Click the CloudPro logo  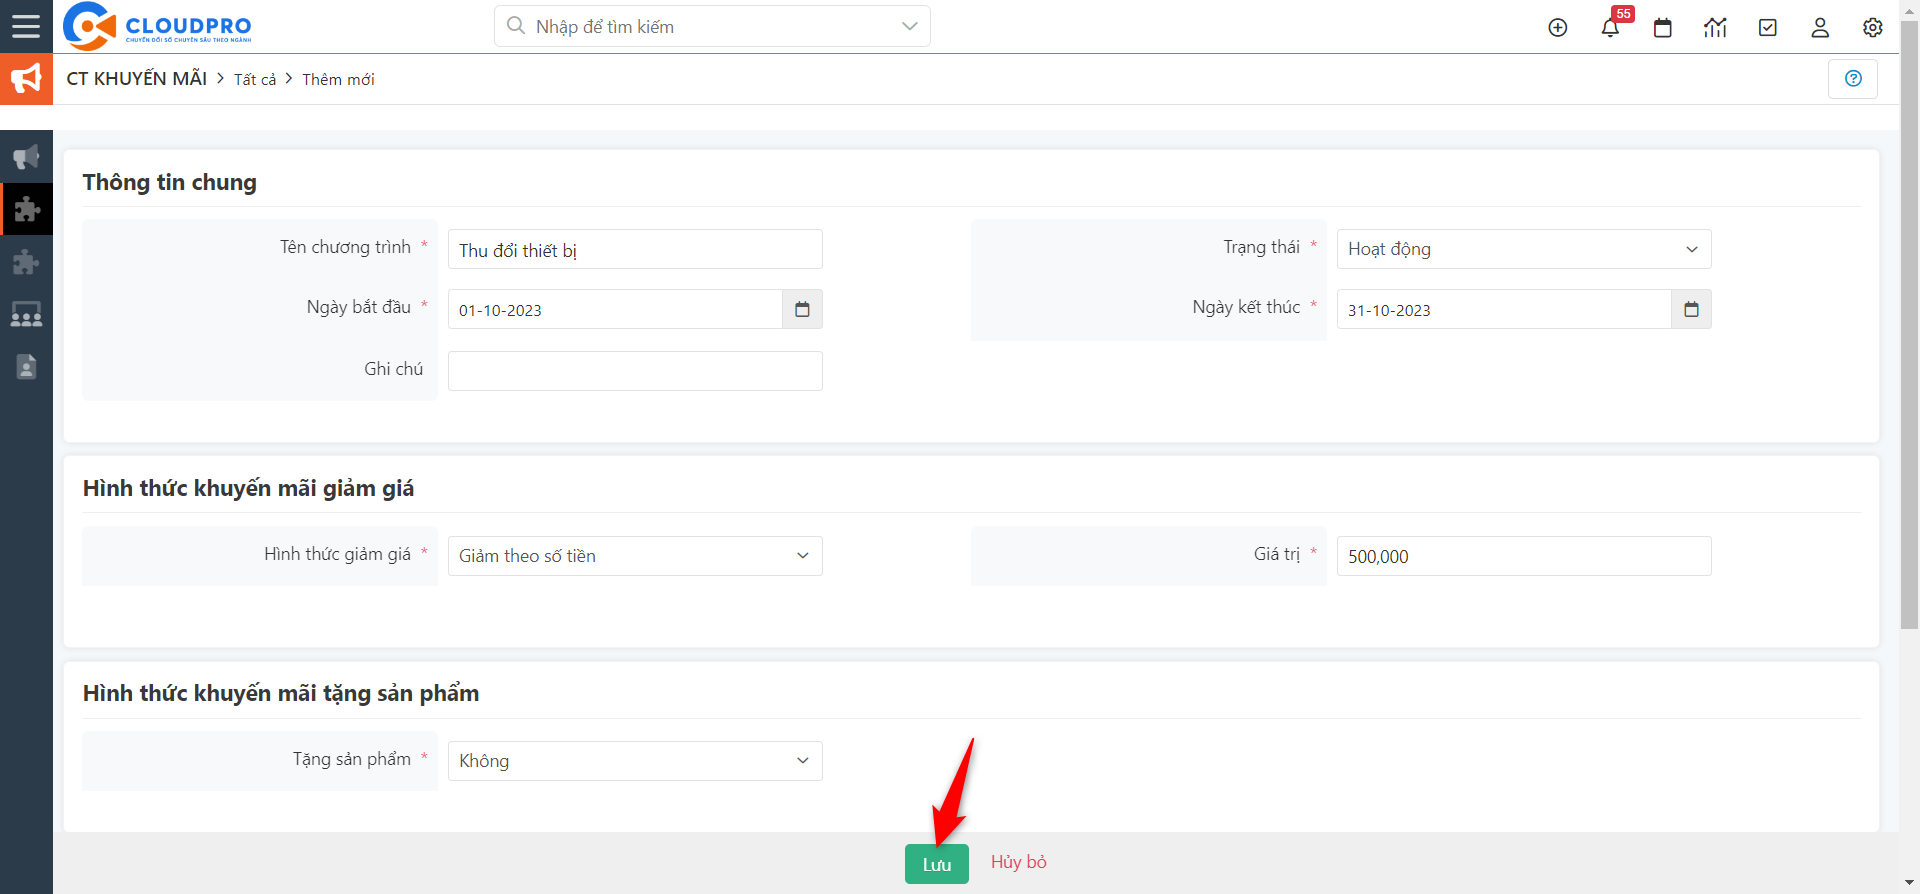click(x=157, y=26)
